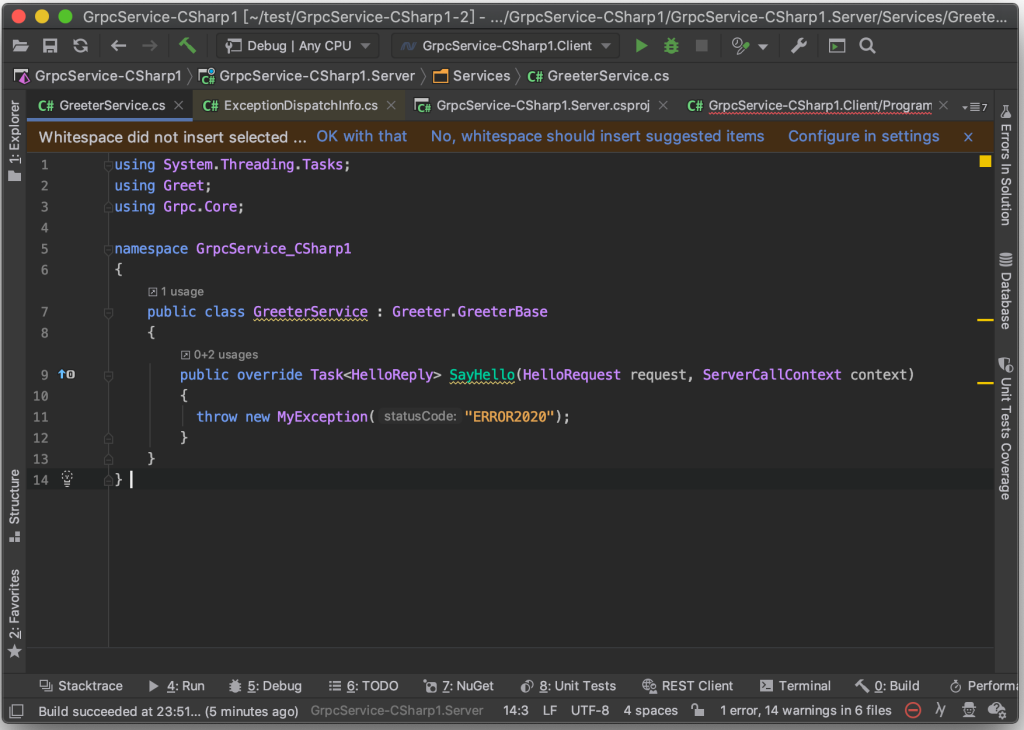Switch to the ExceptionDispatchInfo.cs tab
The image size is (1024, 730).
(300, 106)
